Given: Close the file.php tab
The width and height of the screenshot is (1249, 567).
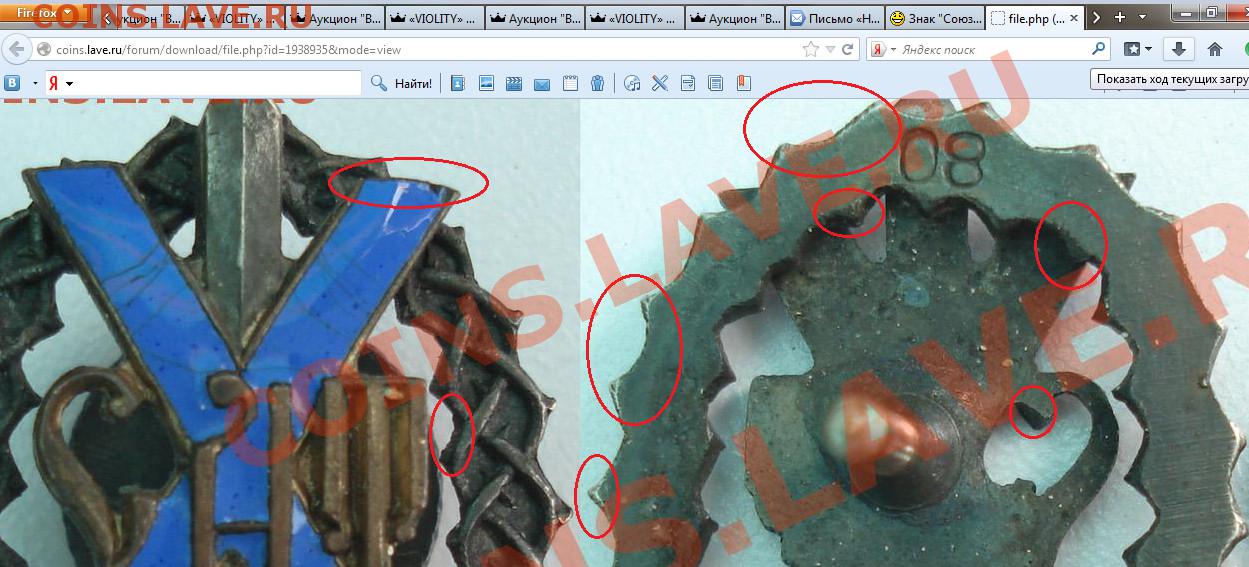Looking at the screenshot, I should click(x=1073, y=18).
